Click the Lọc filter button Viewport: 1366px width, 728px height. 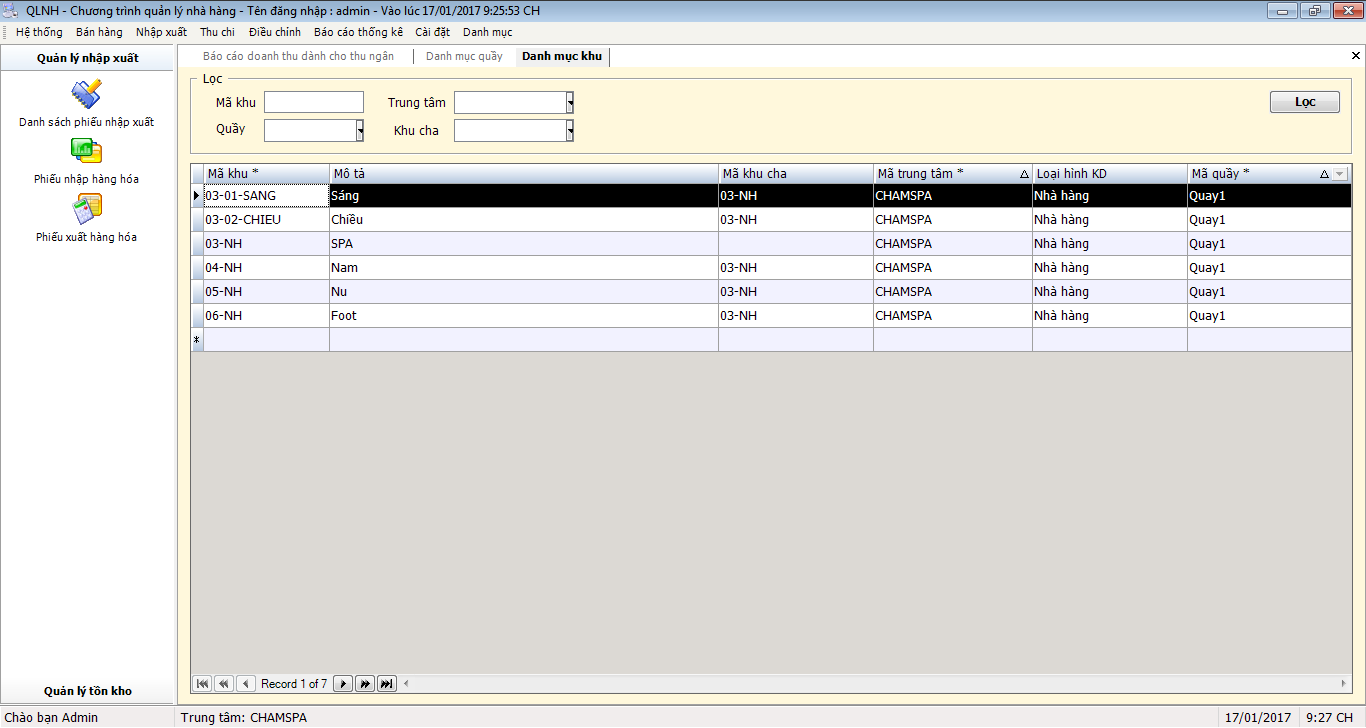pos(1304,102)
